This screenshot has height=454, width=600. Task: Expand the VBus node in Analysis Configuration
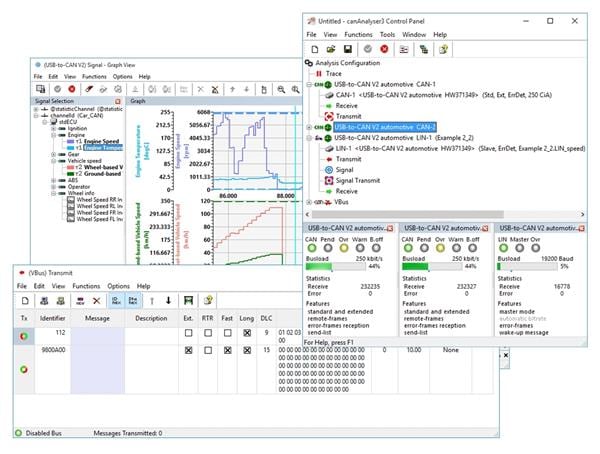[x=310, y=203]
